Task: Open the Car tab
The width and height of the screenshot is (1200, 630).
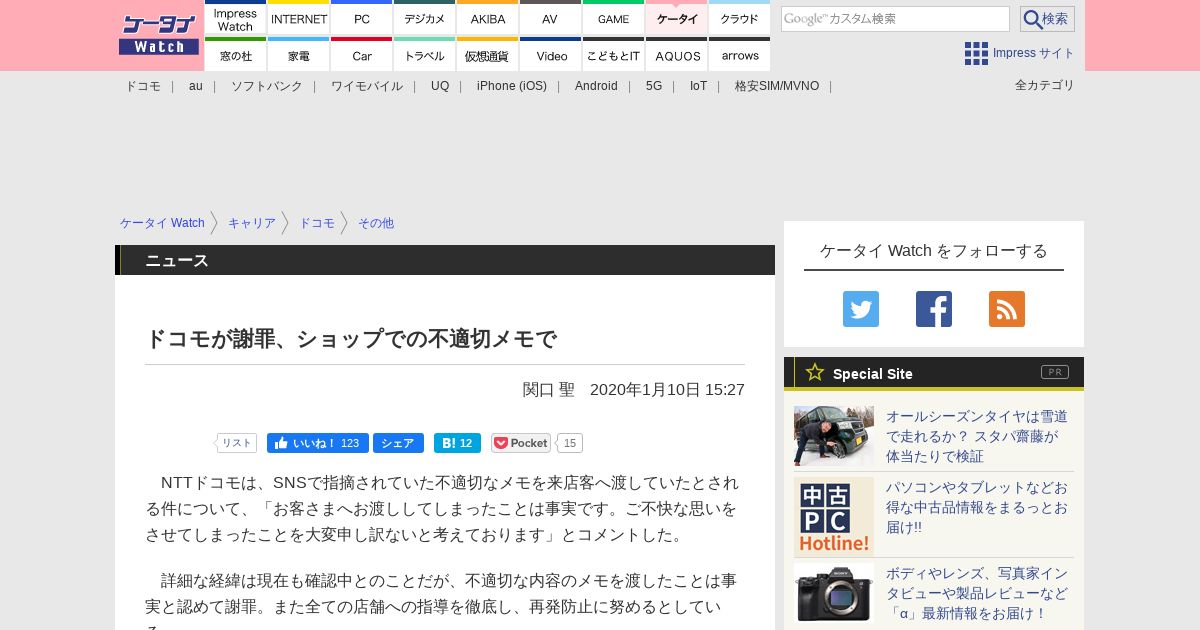Action: click(x=362, y=55)
